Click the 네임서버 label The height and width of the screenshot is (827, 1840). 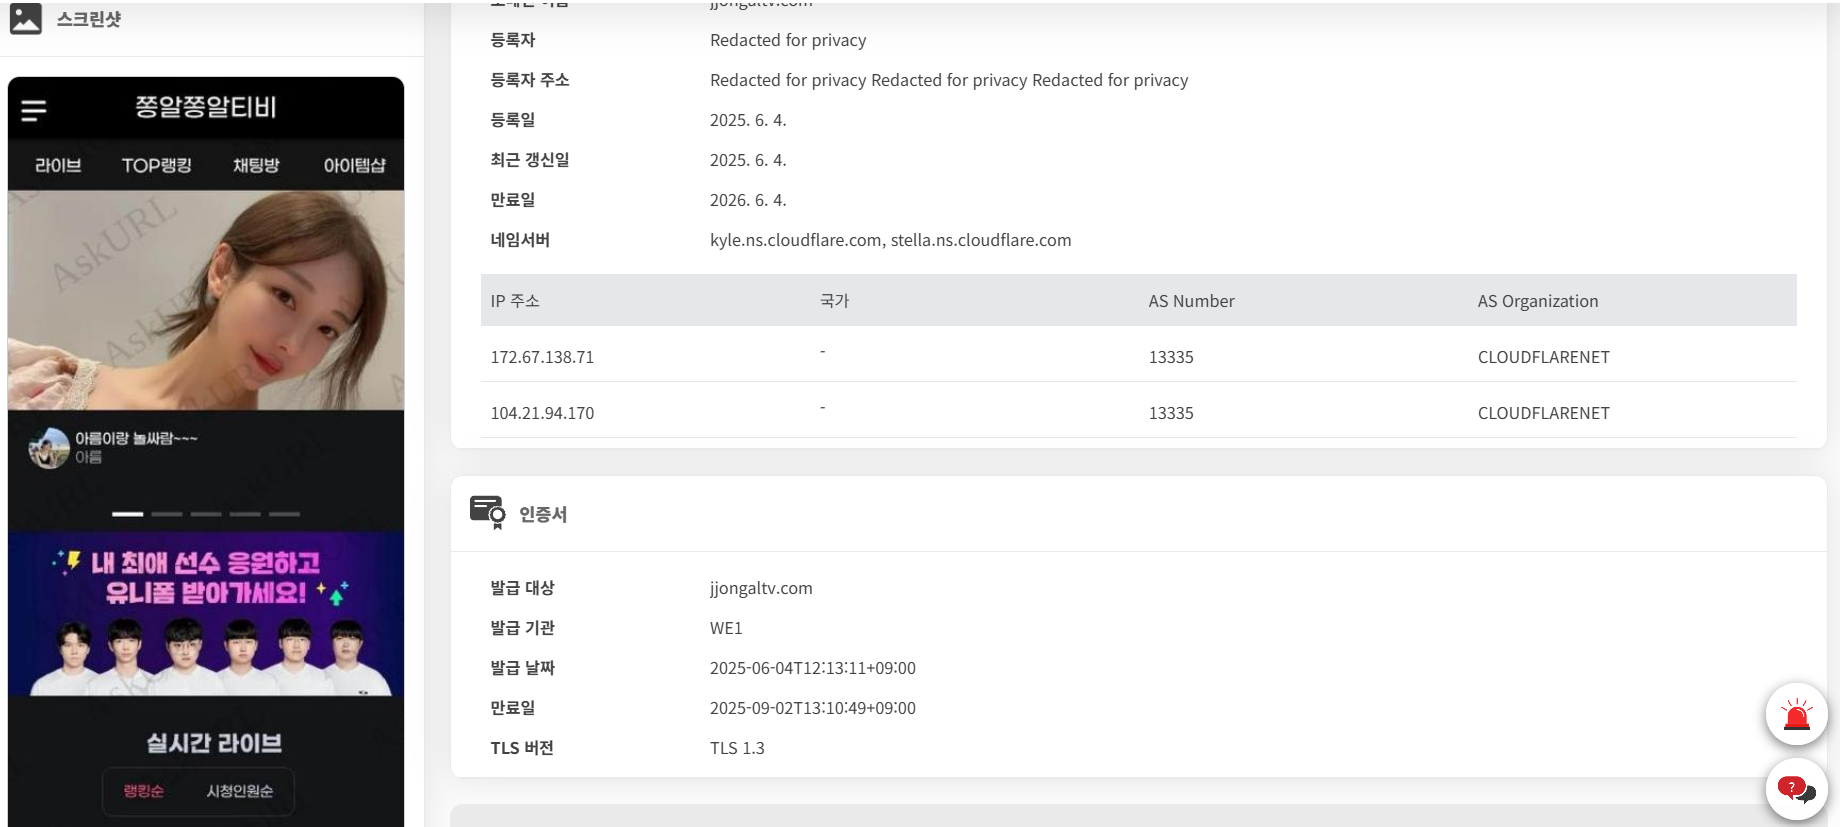click(520, 240)
